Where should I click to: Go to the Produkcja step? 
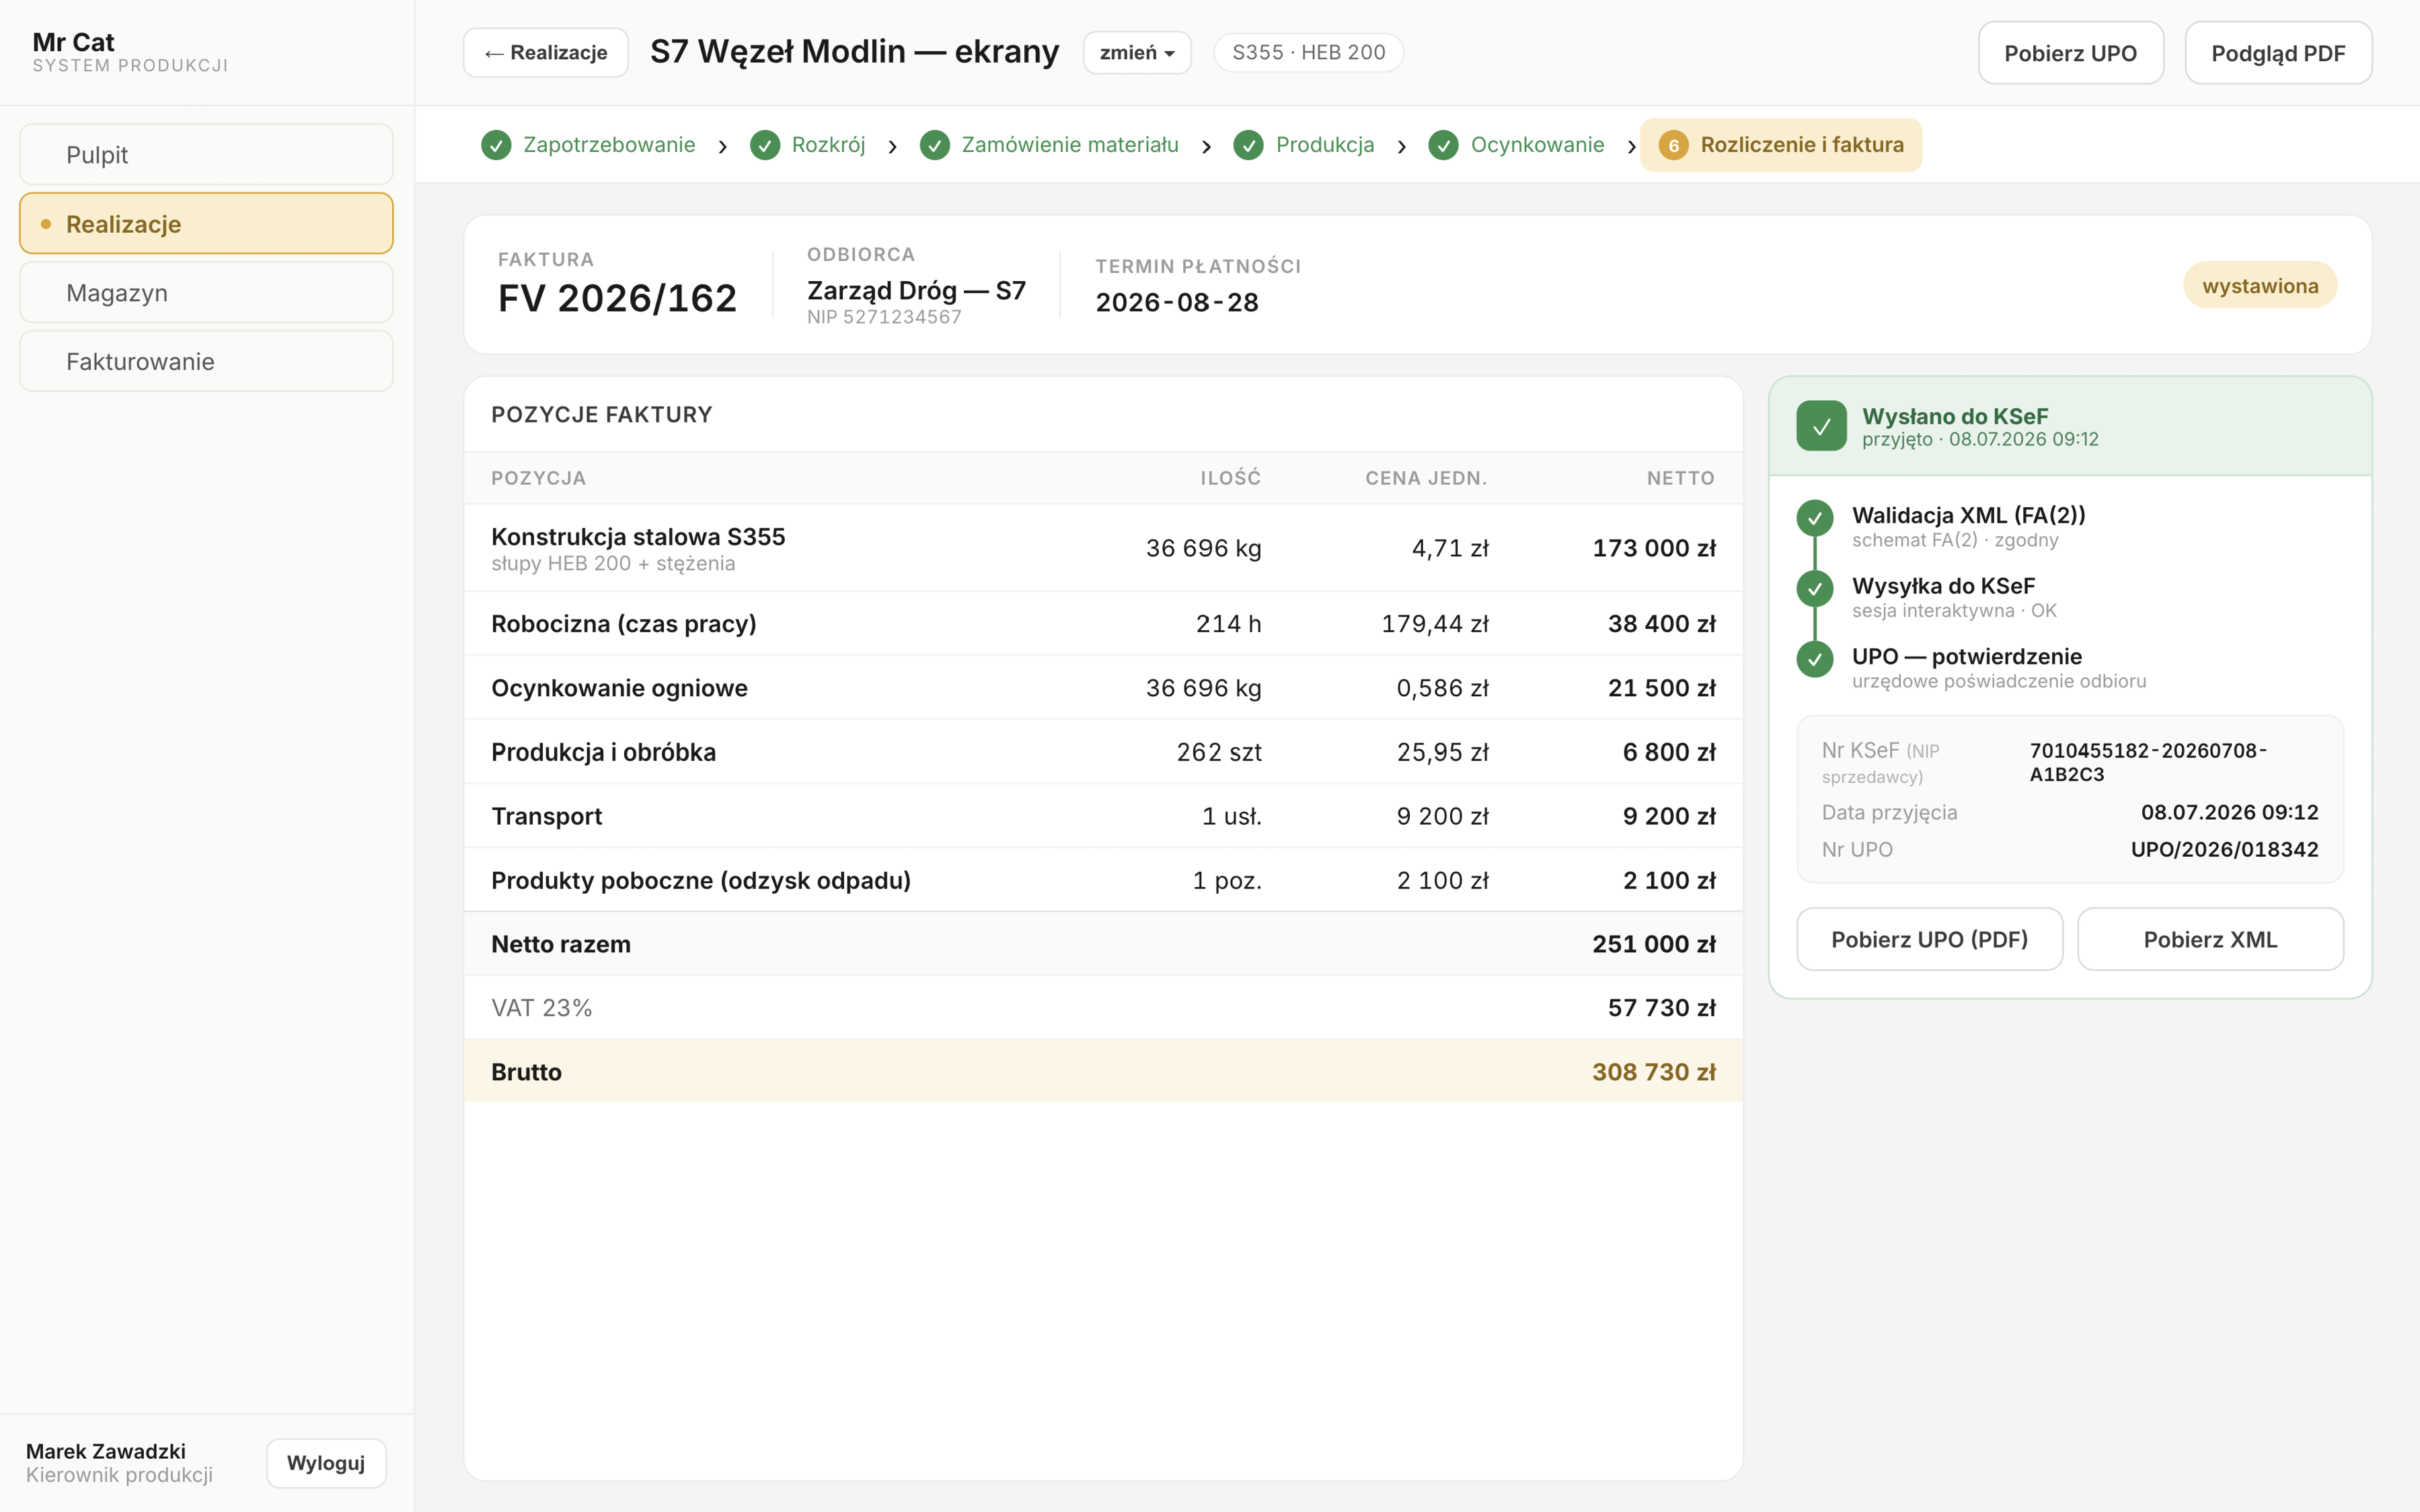click(x=1304, y=146)
